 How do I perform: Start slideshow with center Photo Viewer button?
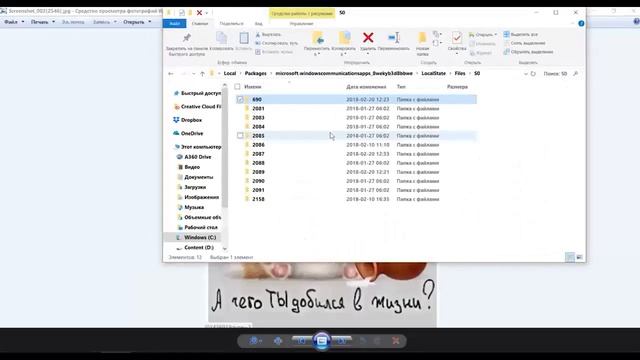(x=322, y=340)
